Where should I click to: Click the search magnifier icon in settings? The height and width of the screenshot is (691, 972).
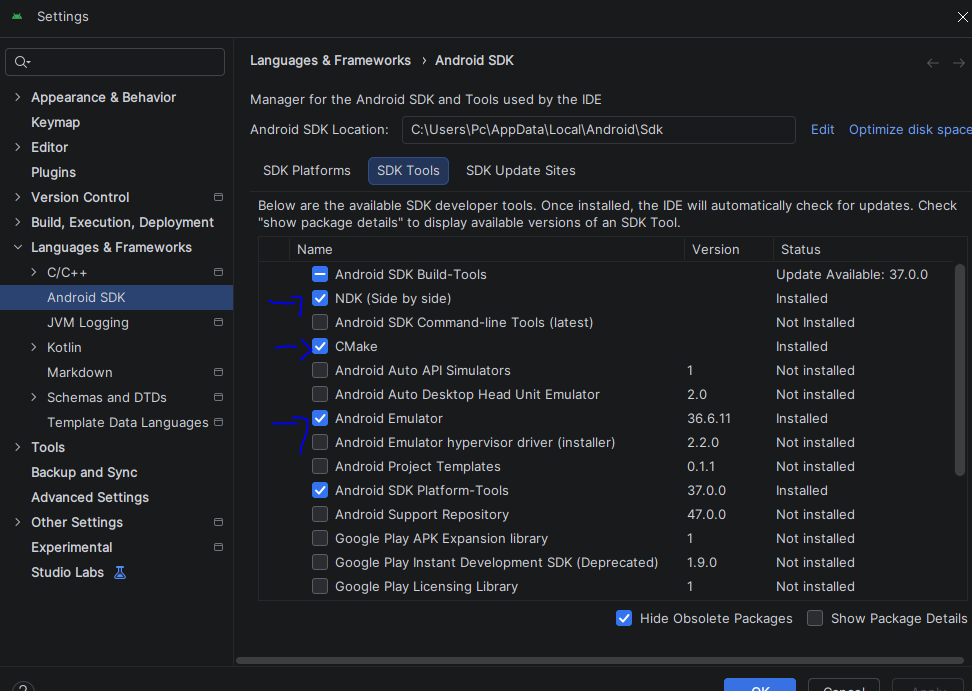(22, 62)
